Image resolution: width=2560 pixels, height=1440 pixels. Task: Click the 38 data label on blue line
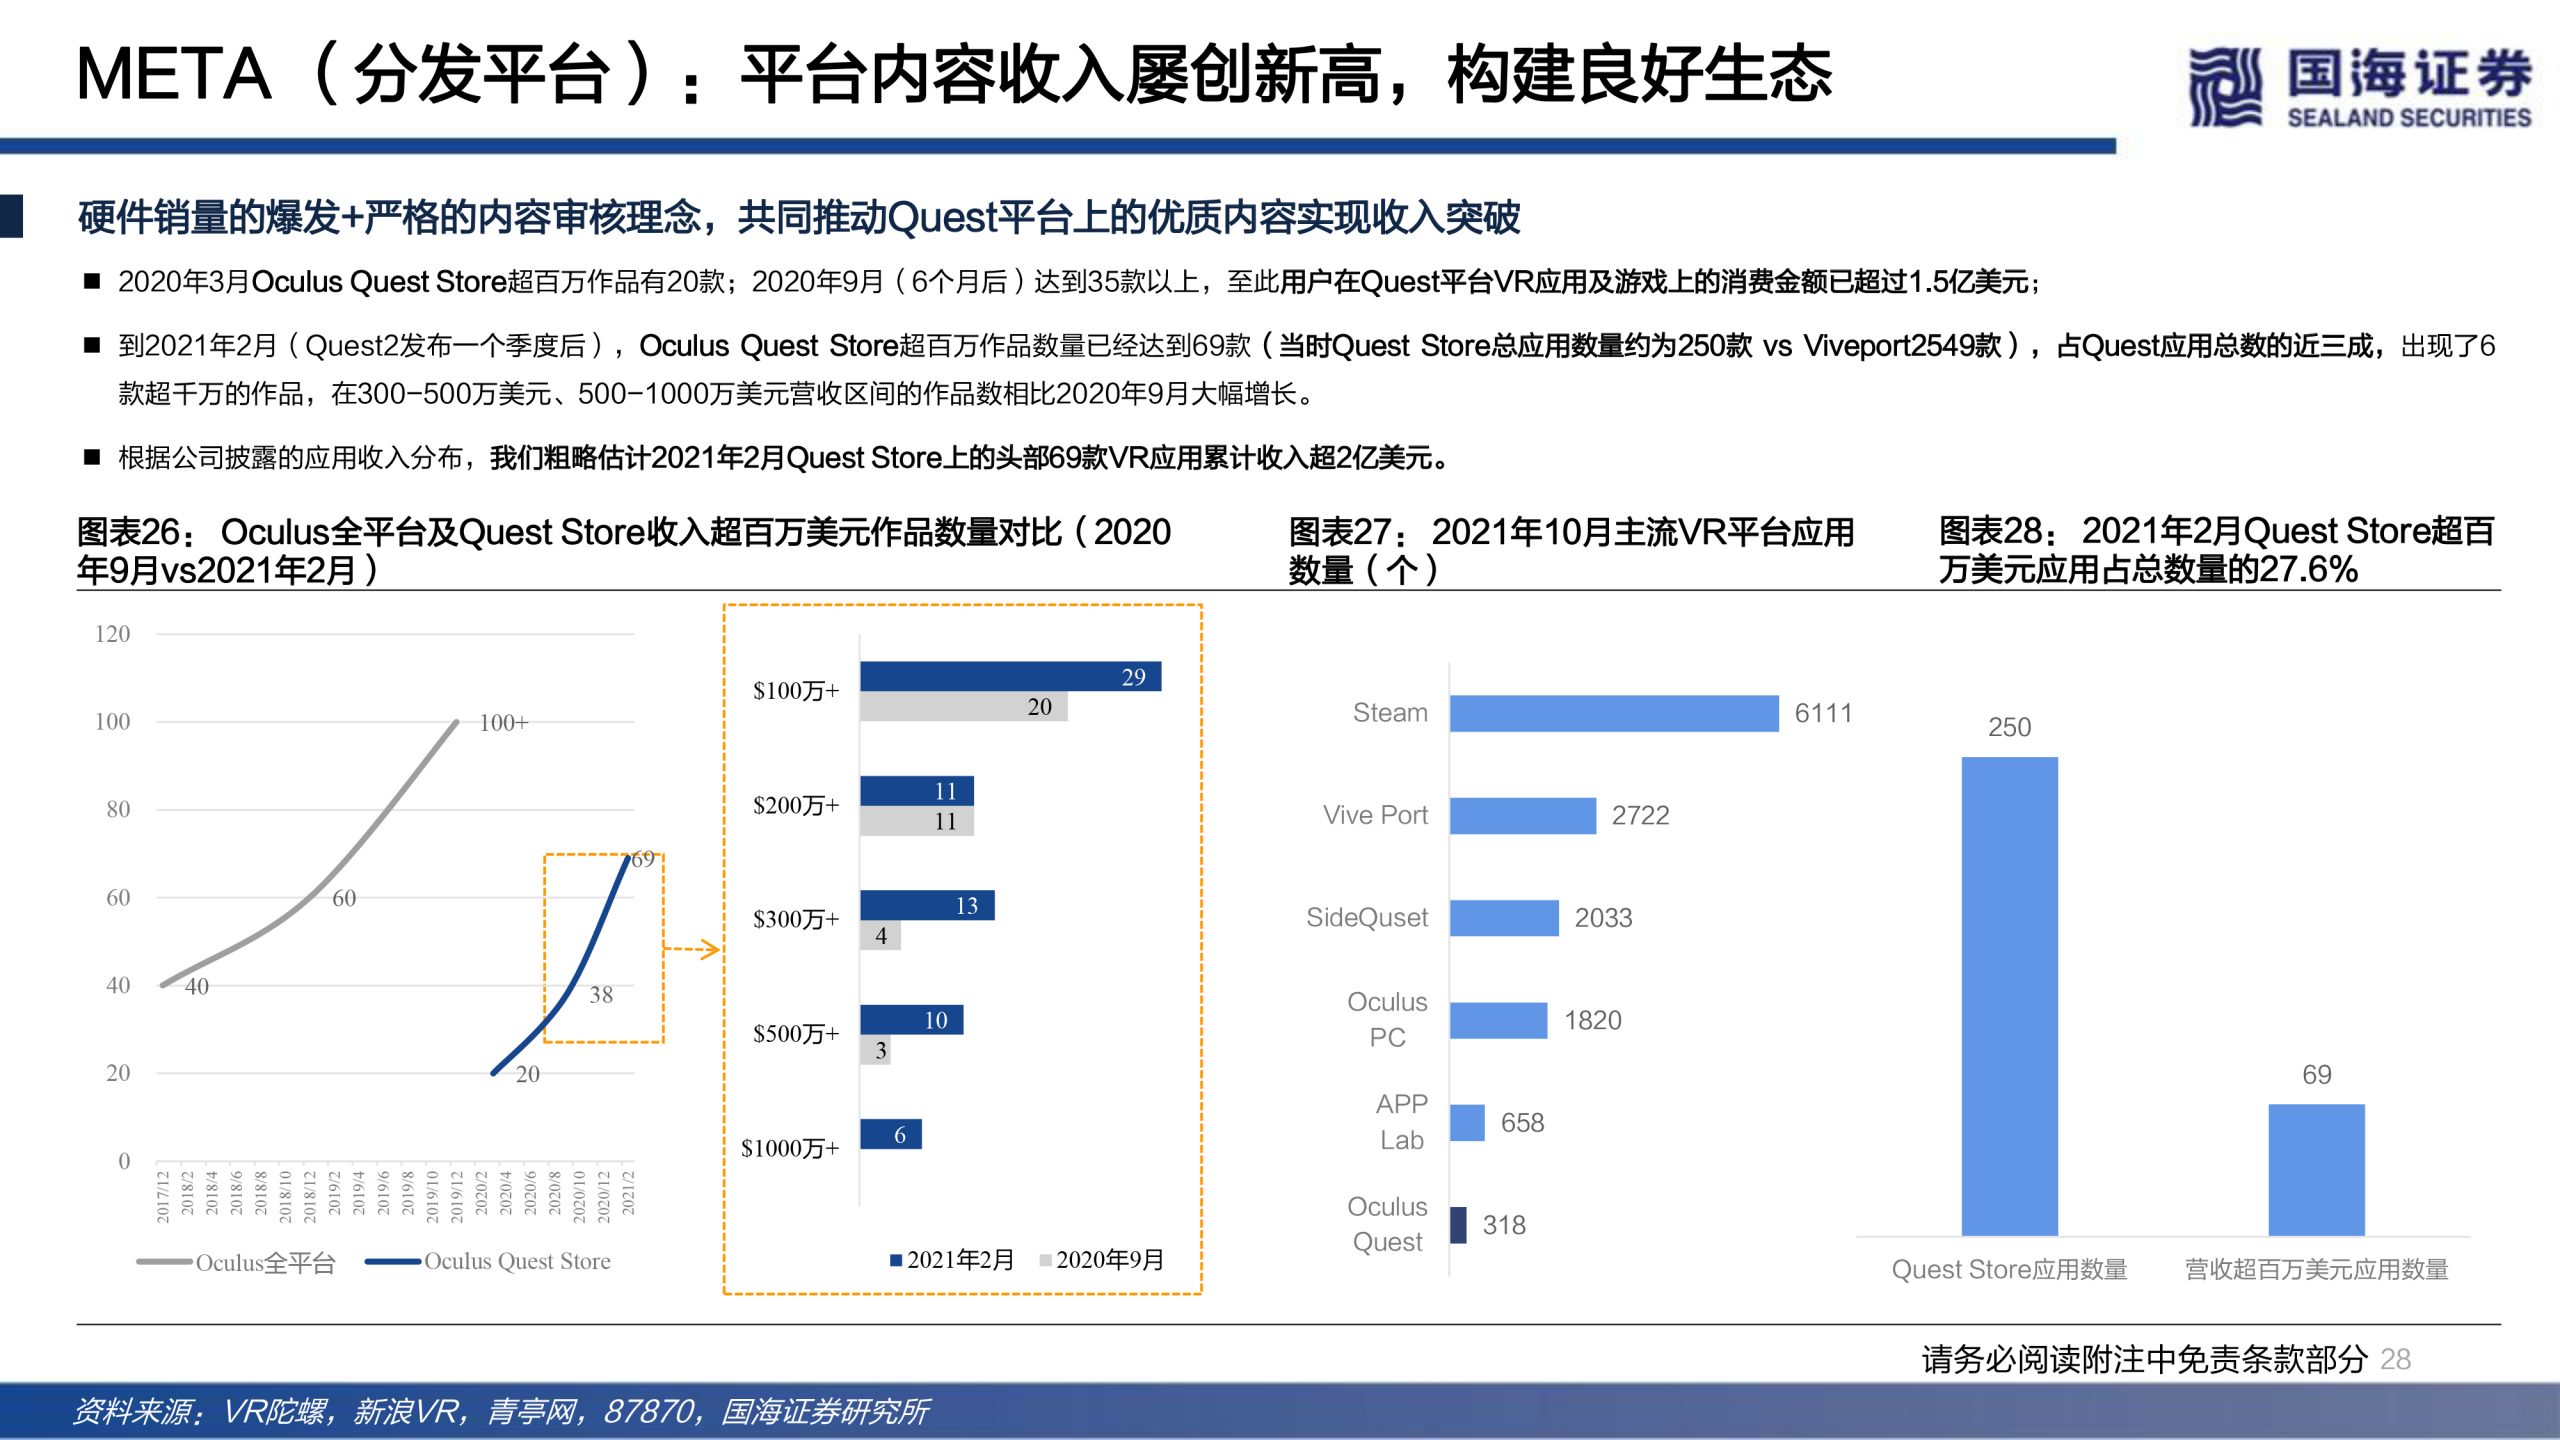(601, 994)
